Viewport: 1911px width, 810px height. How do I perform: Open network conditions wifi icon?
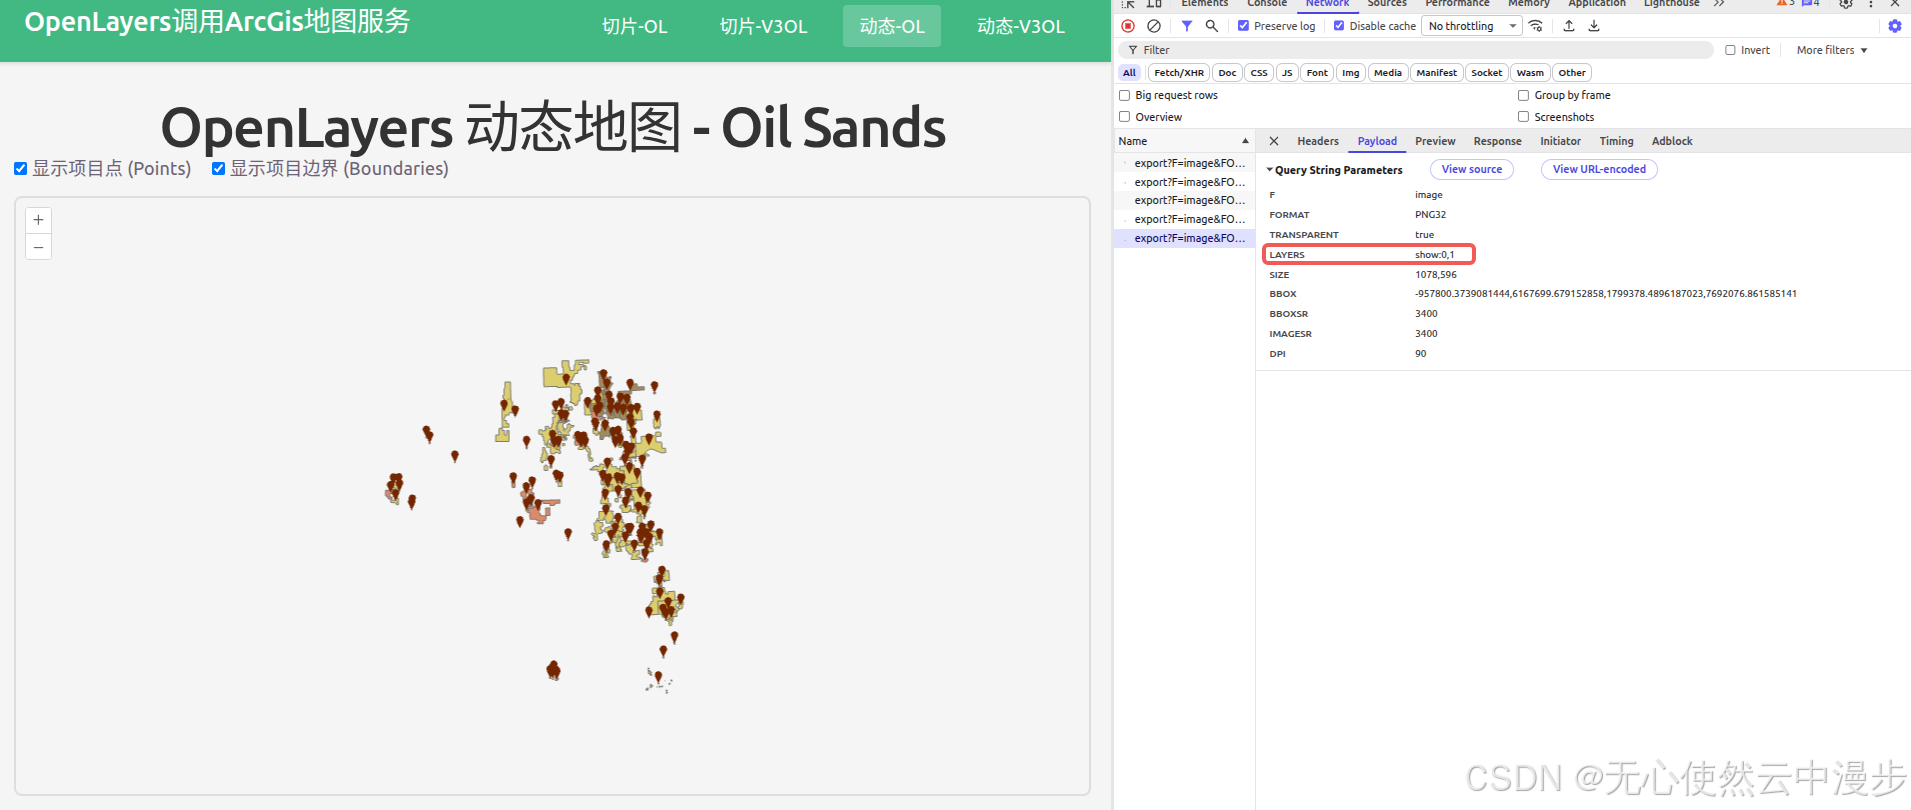pyautogui.click(x=1536, y=26)
